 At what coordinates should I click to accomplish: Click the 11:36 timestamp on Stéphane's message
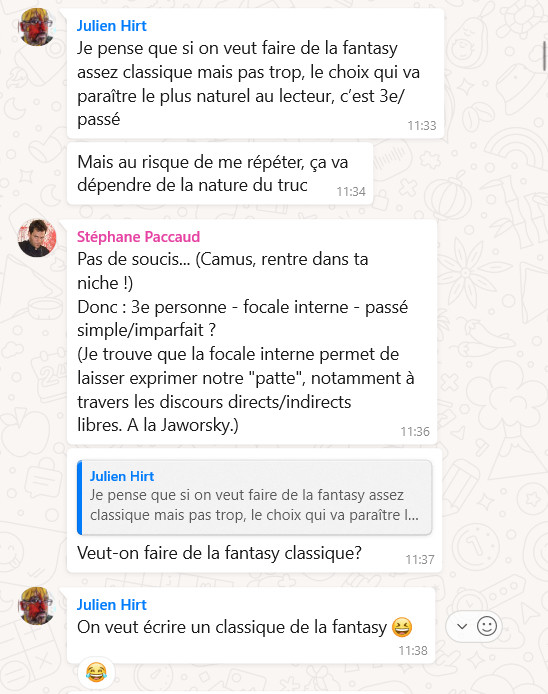[415, 432]
